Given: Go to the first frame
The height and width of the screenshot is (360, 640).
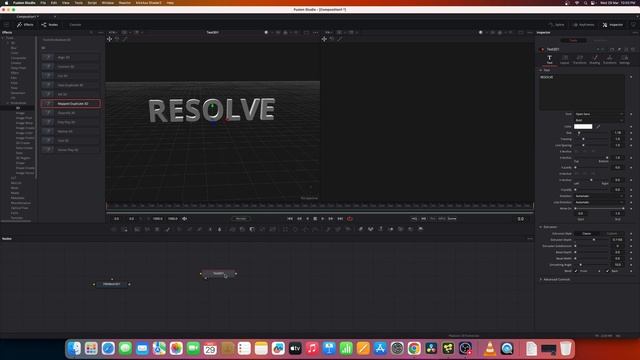Looking at the screenshot, I should [x=290, y=219].
